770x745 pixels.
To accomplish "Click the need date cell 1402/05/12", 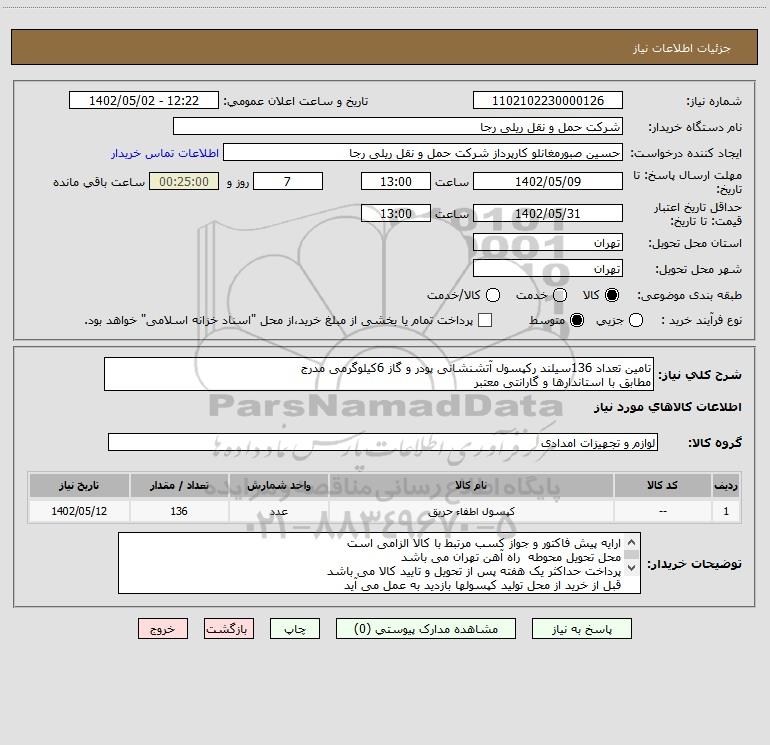I will tap(79, 511).
